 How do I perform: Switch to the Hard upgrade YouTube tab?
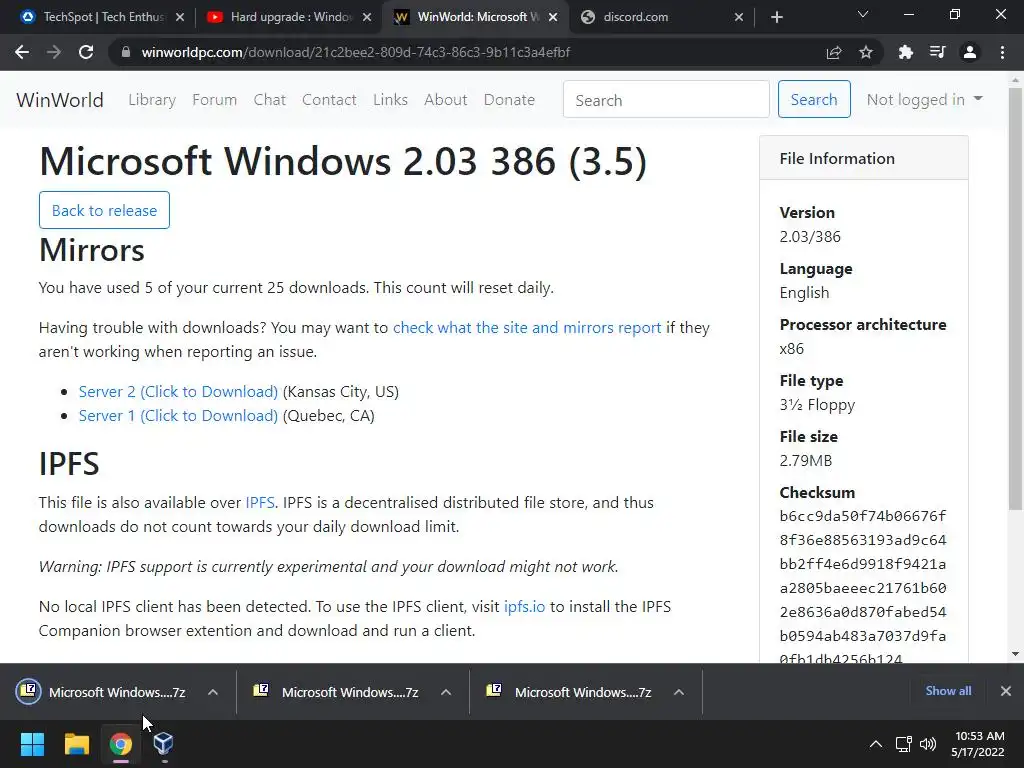[289, 17]
